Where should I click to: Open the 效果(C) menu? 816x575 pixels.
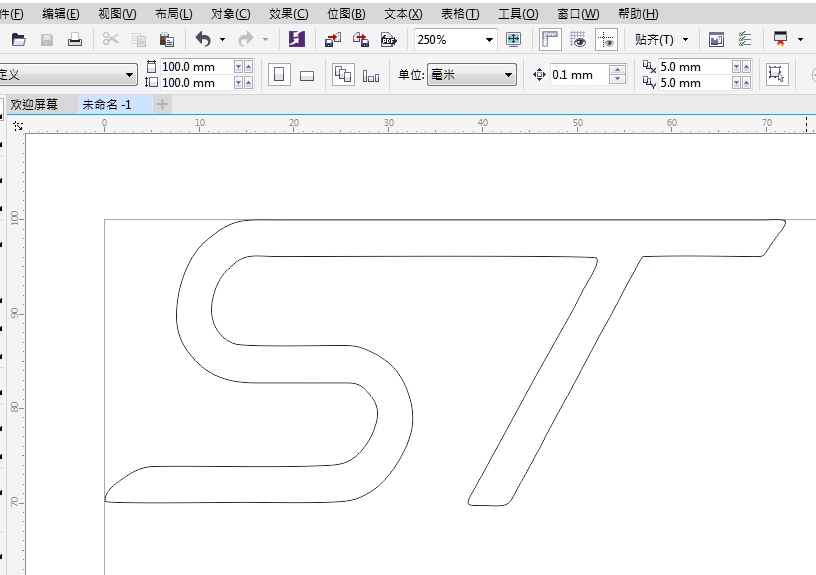[289, 14]
